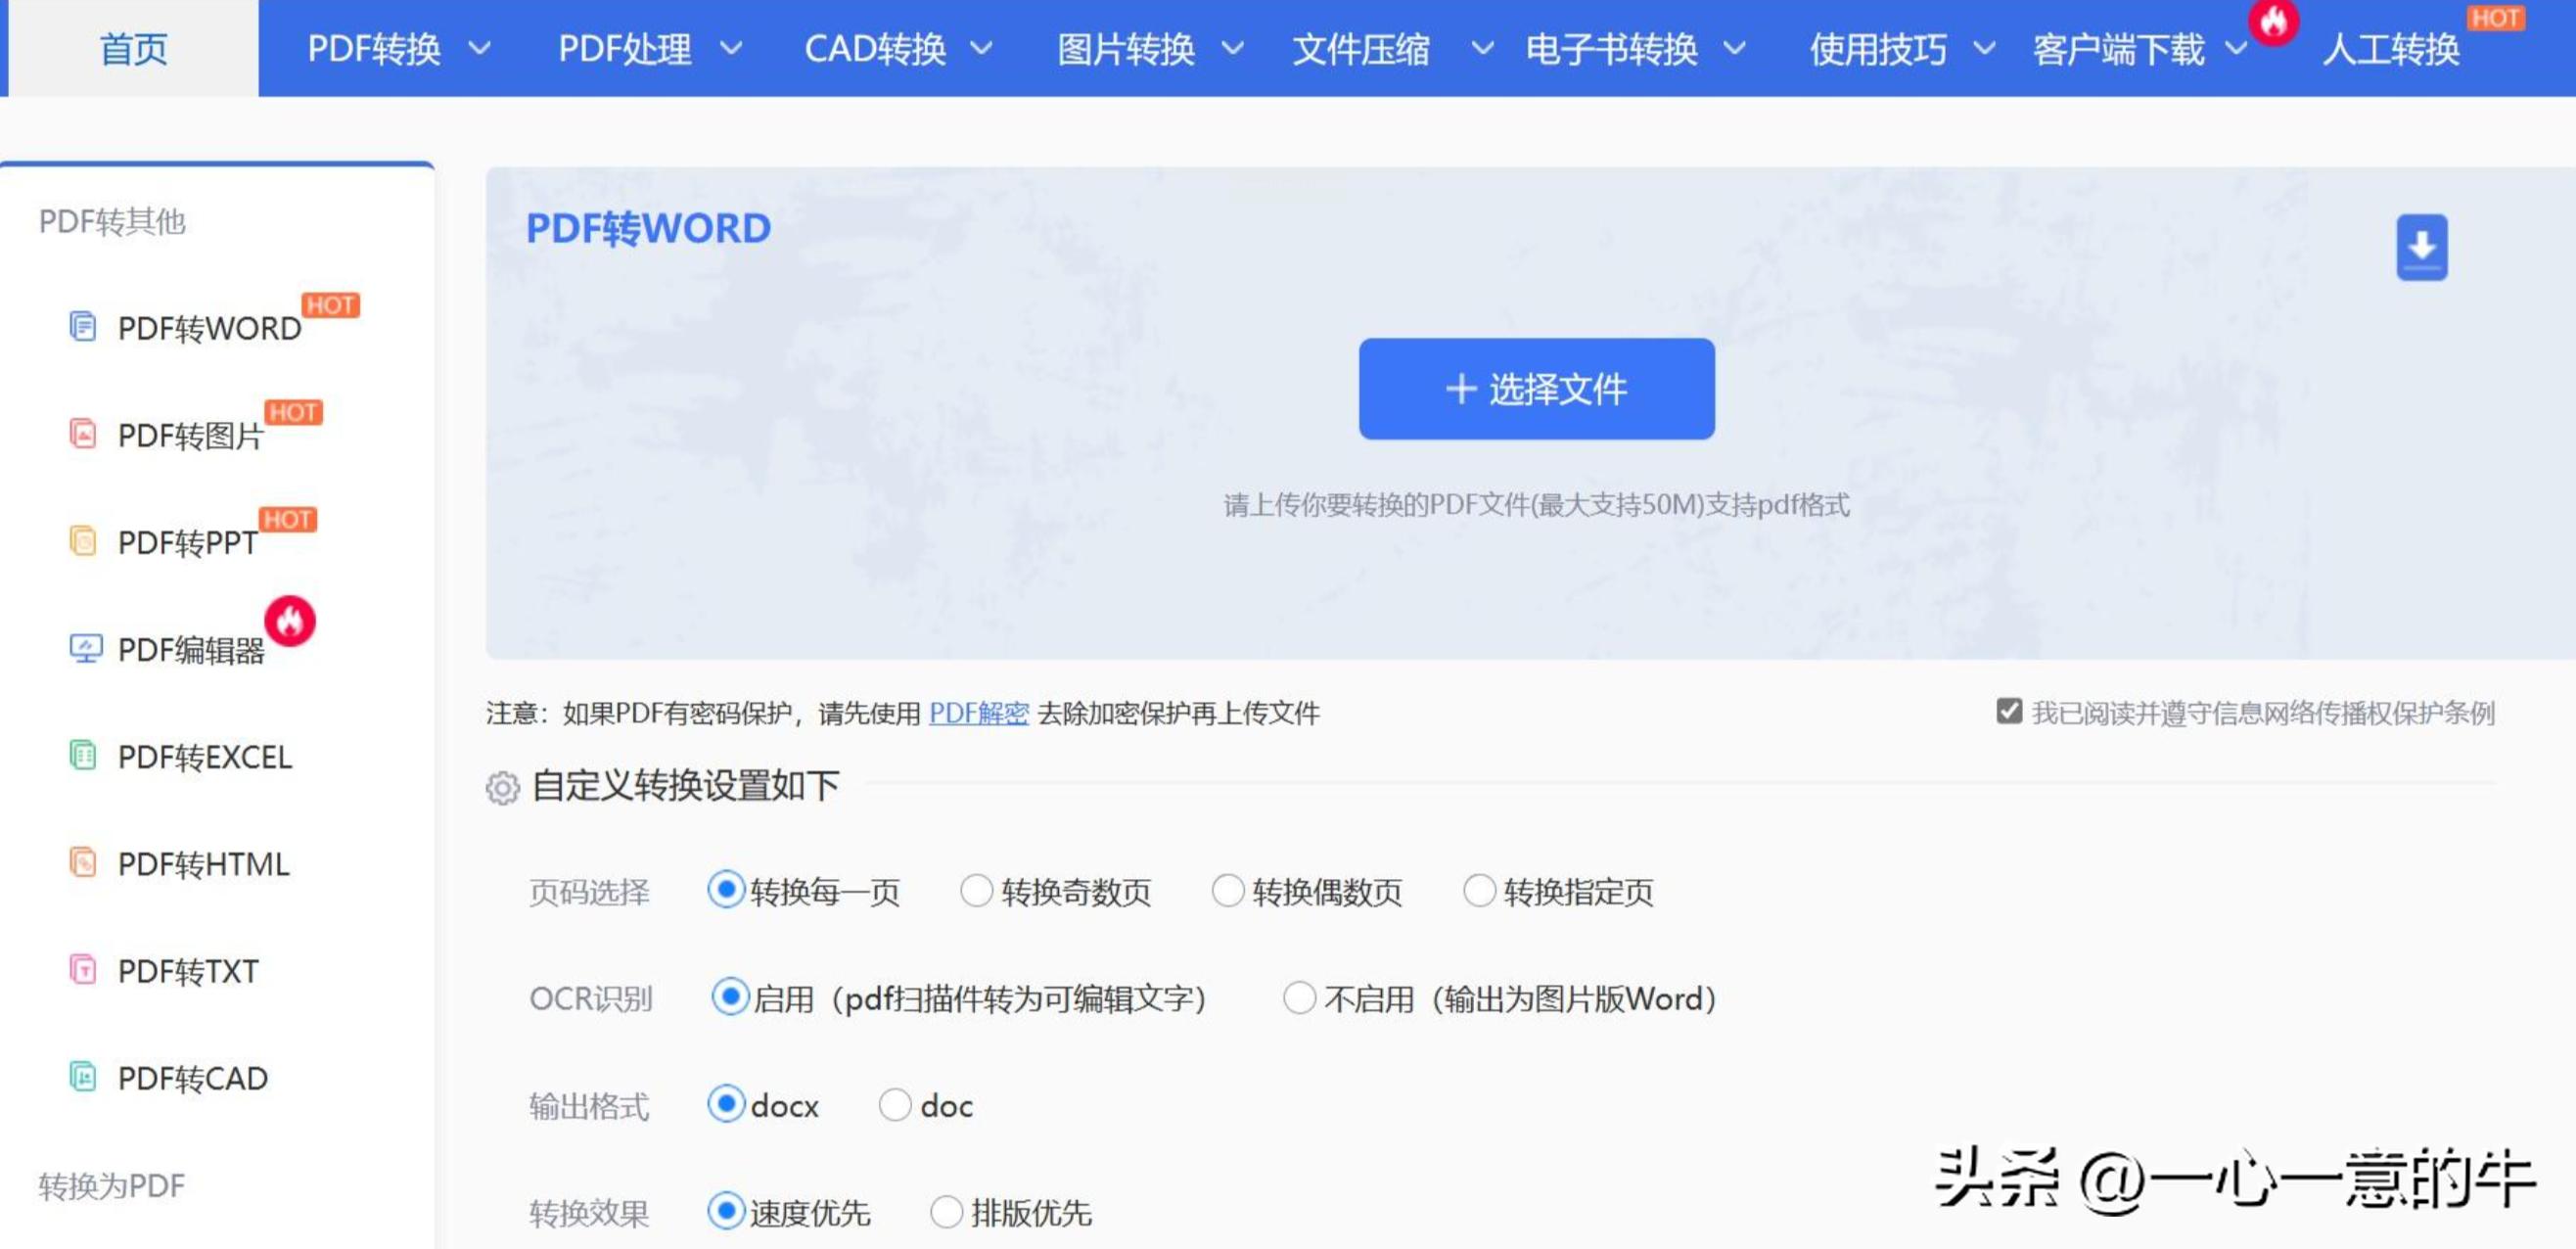The height and width of the screenshot is (1249, 2576).
Task: Click the PDF转HTML sidebar icon
Action: [x=85, y=865]
